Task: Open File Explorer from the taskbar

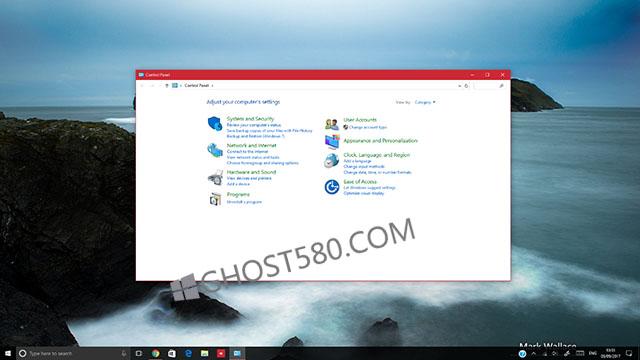Action: [x=204, y=353]
